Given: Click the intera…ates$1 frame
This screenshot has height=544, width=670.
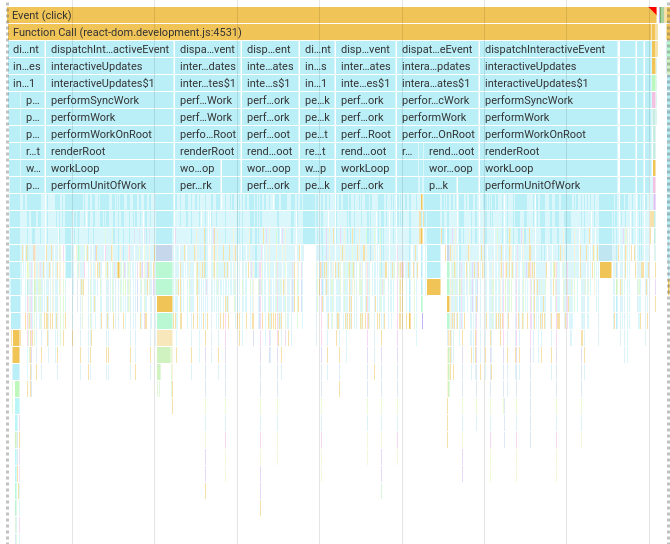Looking at the screenshot, I should pos(438,83).
